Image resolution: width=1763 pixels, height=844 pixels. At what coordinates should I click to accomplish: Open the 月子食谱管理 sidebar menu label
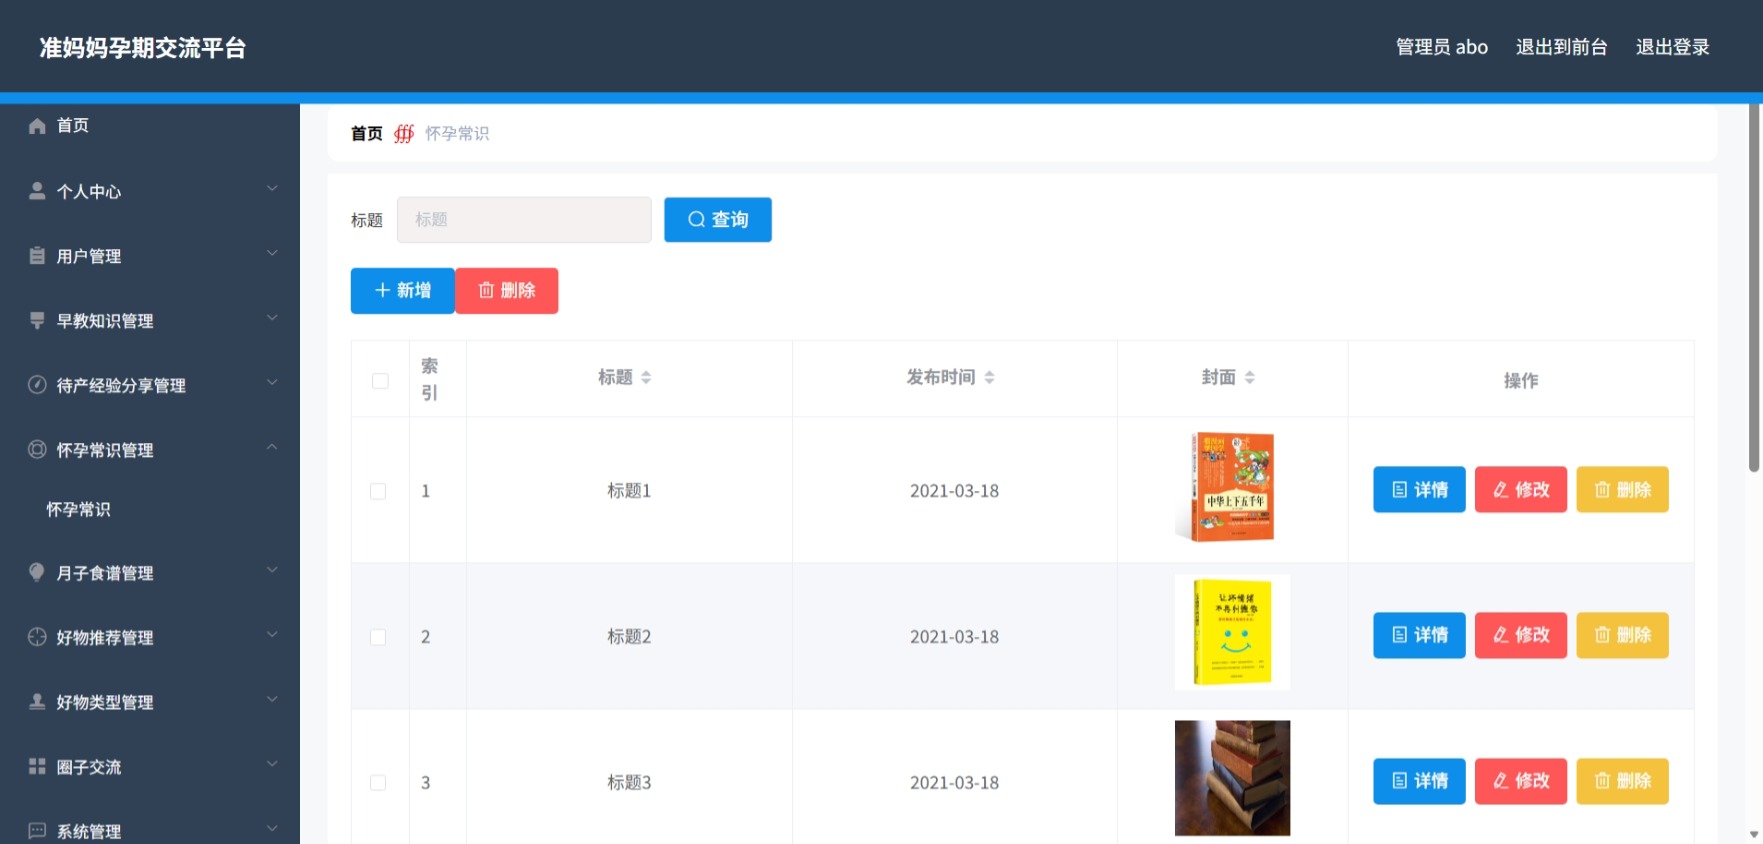tap(105, 574)
